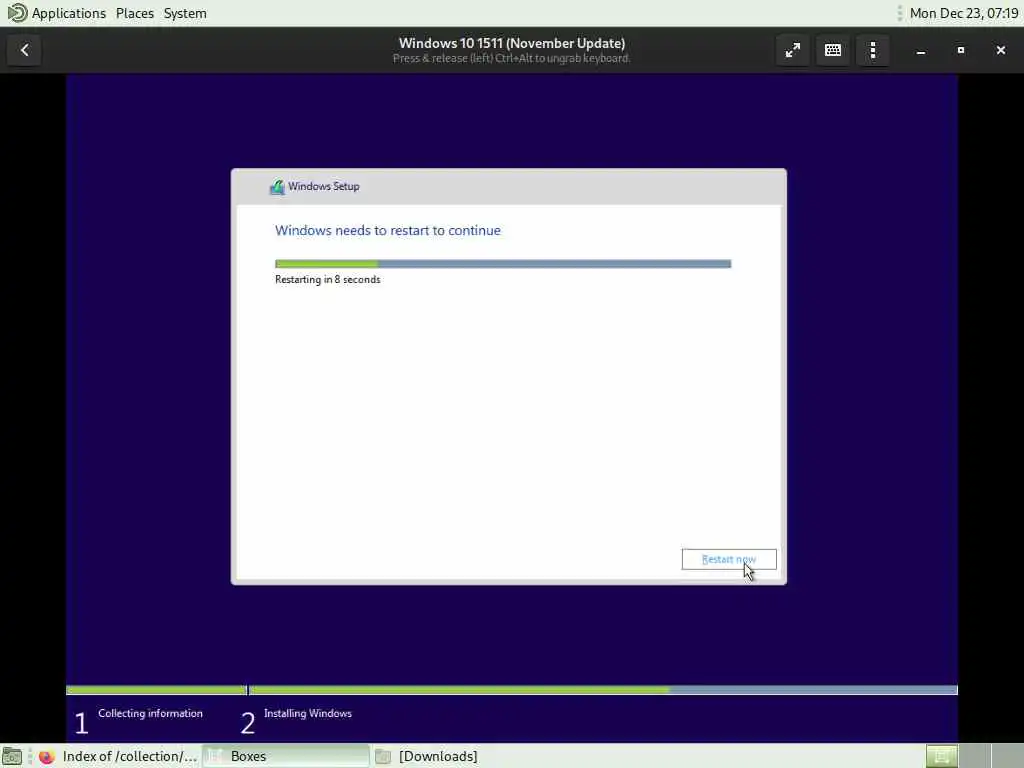The image size is (1024, 768).
Task: Open the System menu
Action: point(185,13)
